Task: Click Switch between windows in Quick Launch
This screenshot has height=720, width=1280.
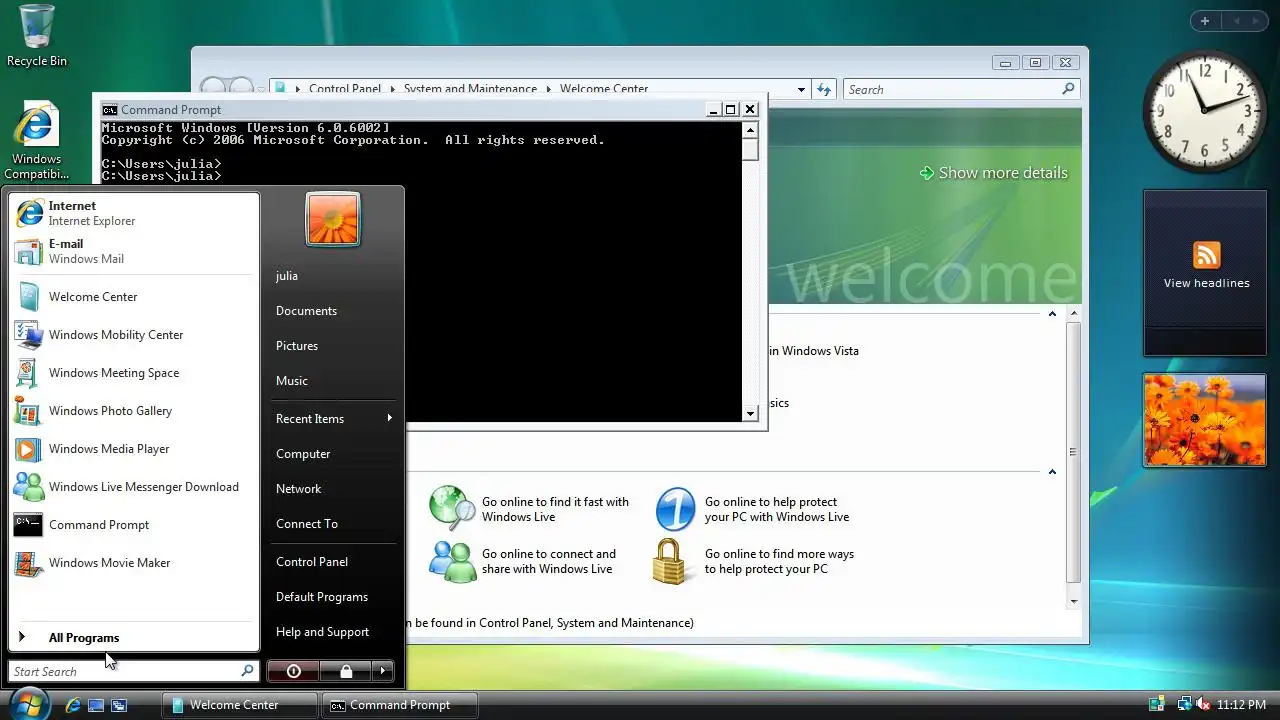Action: (119, 705)
